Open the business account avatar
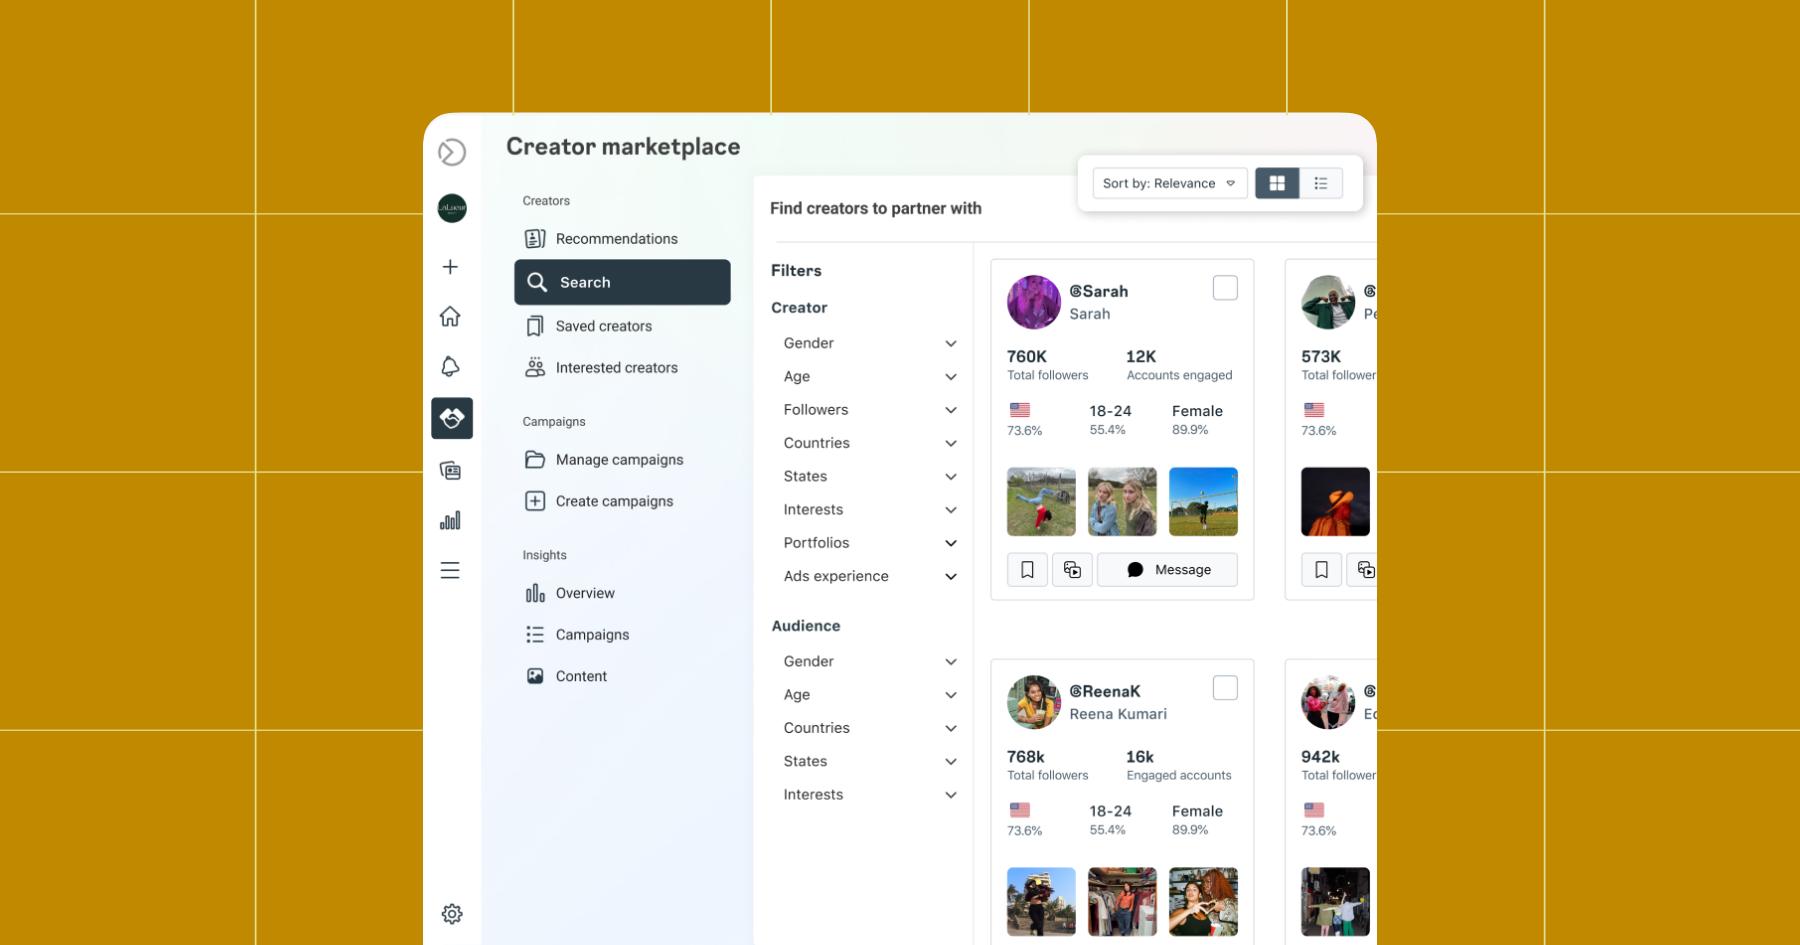 (452, 208)
